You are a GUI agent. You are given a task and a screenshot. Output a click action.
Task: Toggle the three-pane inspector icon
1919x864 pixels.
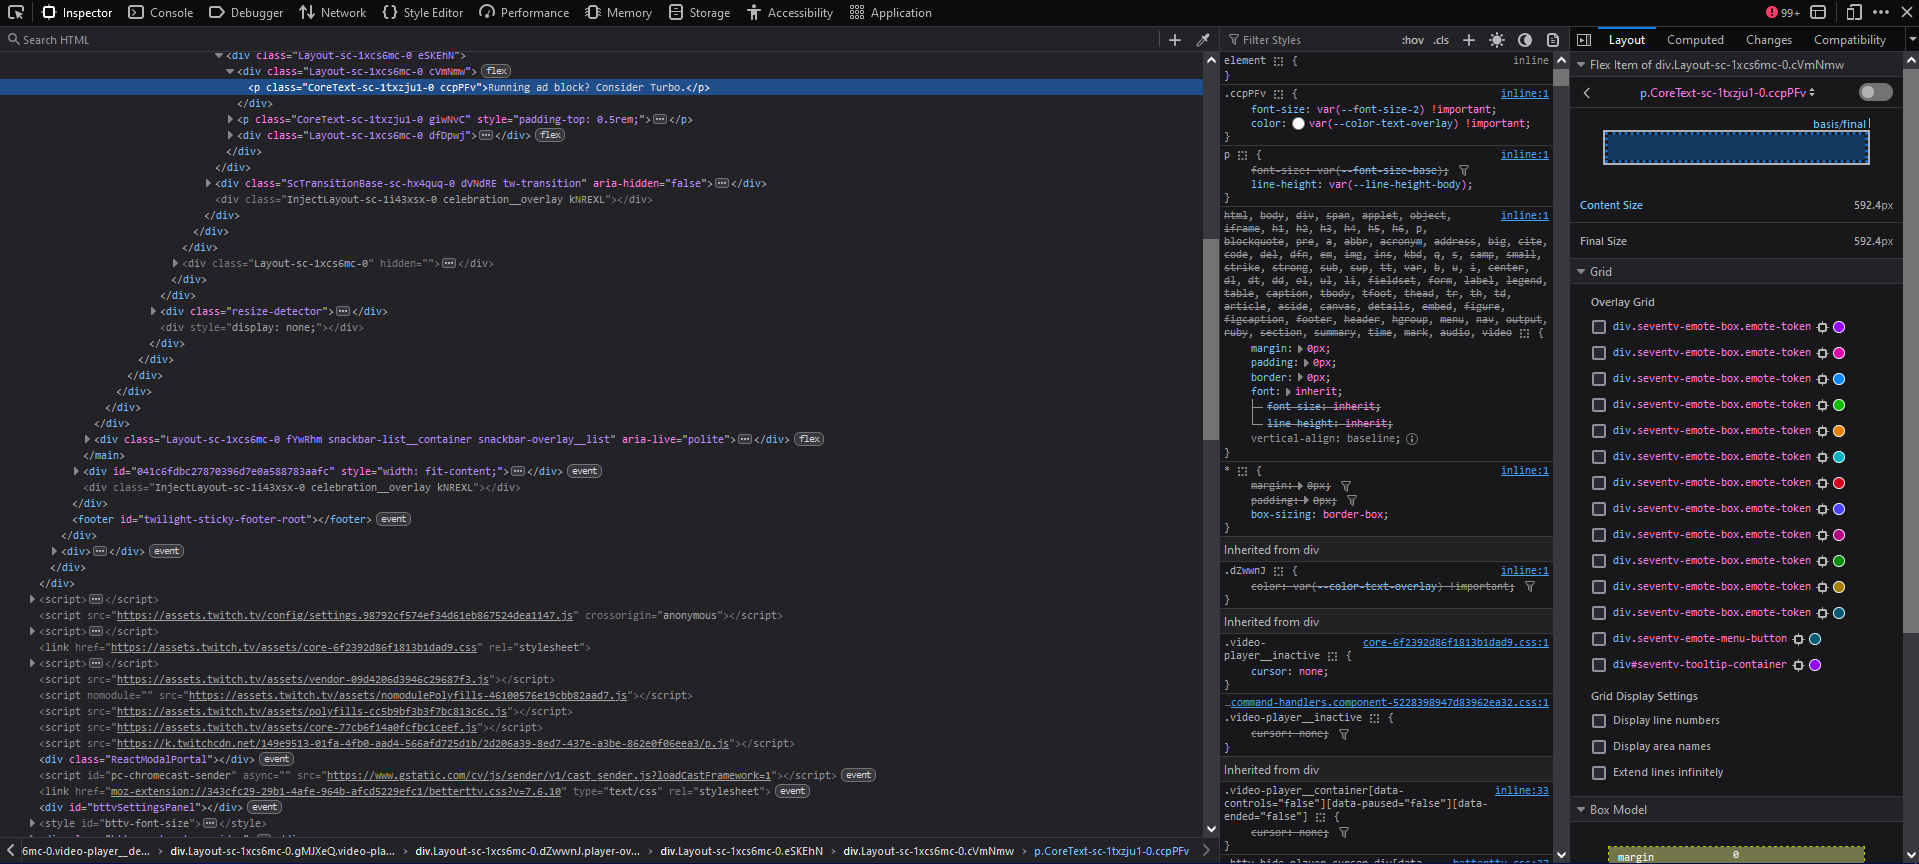click(x=1584, y=40)
